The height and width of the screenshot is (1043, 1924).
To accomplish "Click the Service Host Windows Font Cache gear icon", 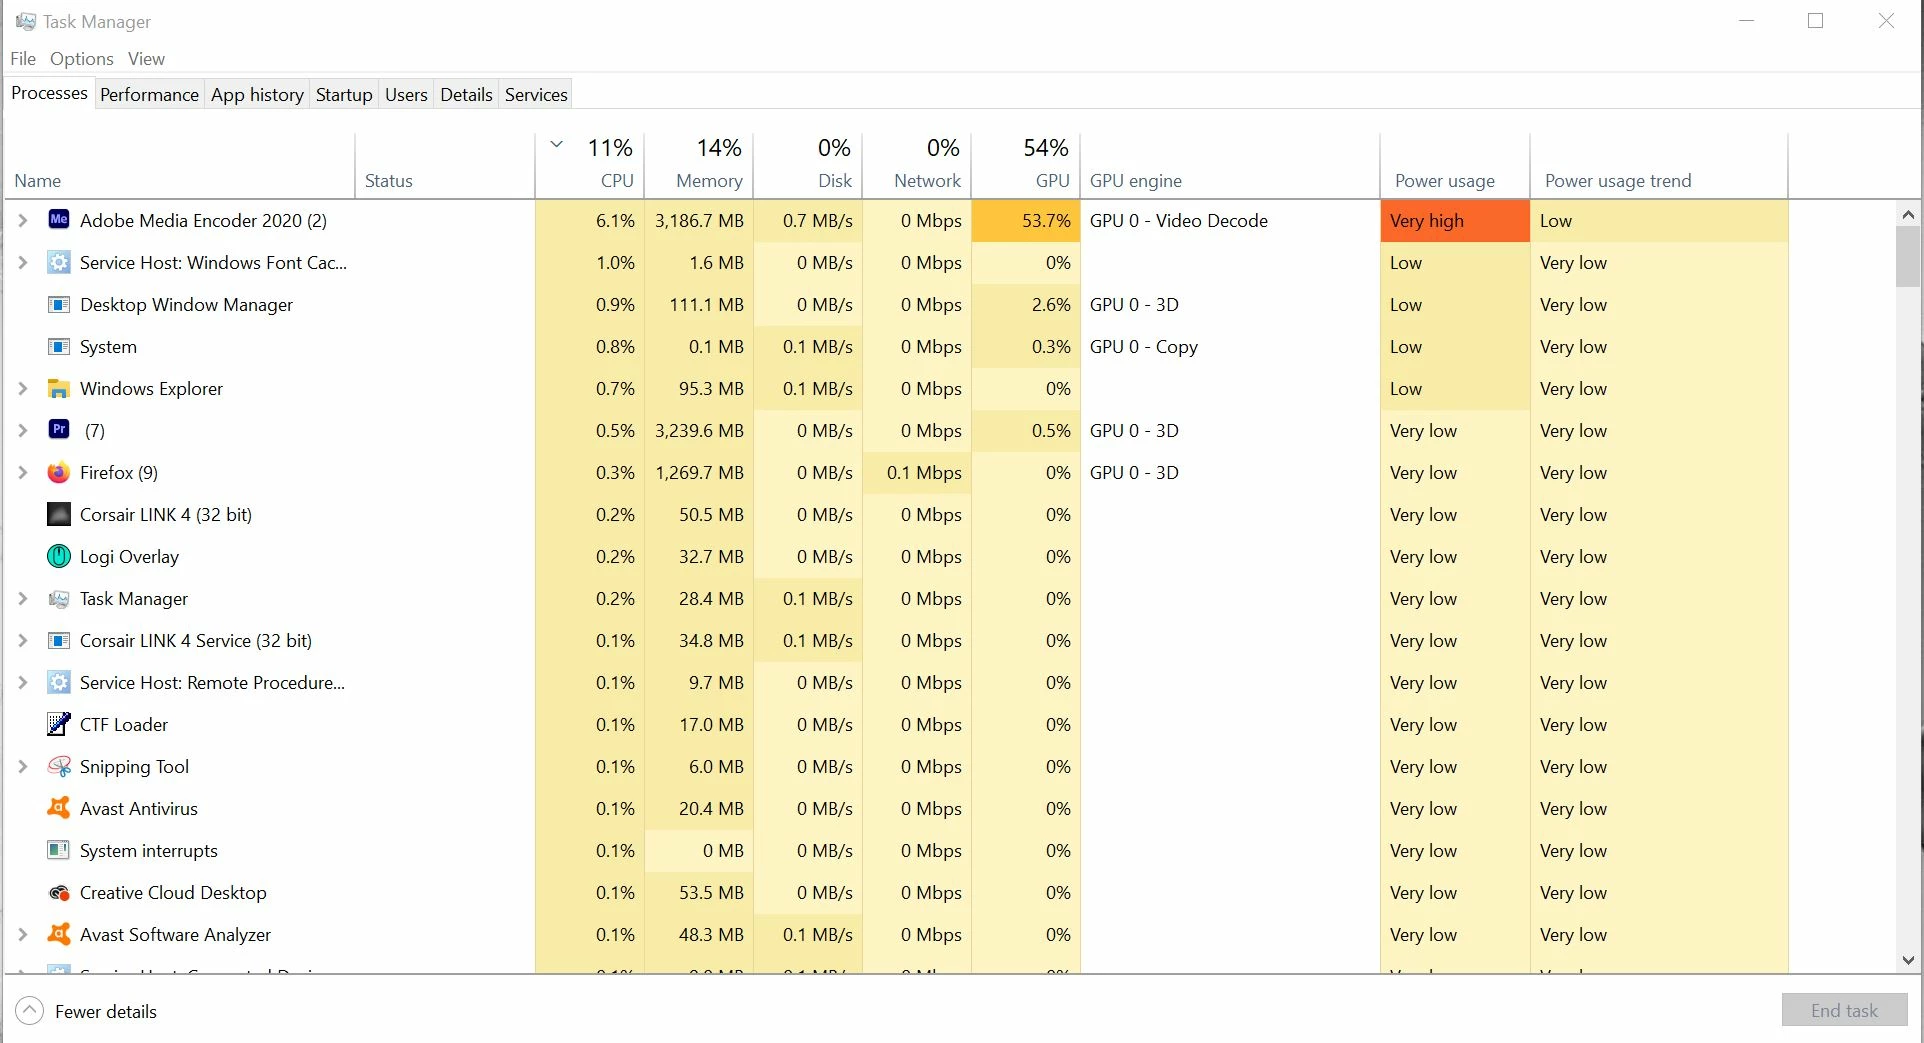I will tap(59, 262).
